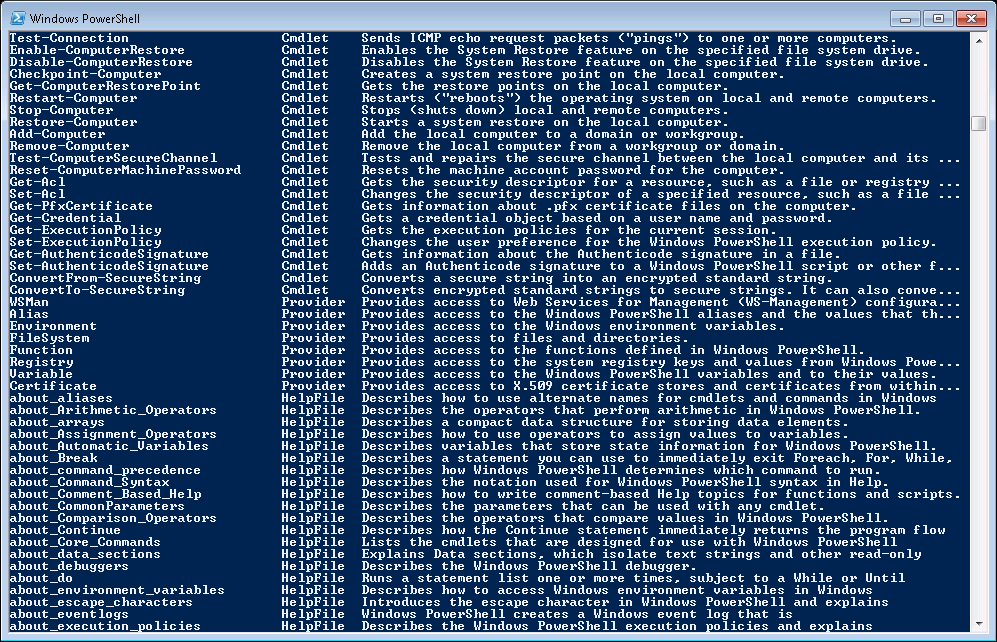
Task: Select the about_execution_policies help topic
Action: coord(105,626)
